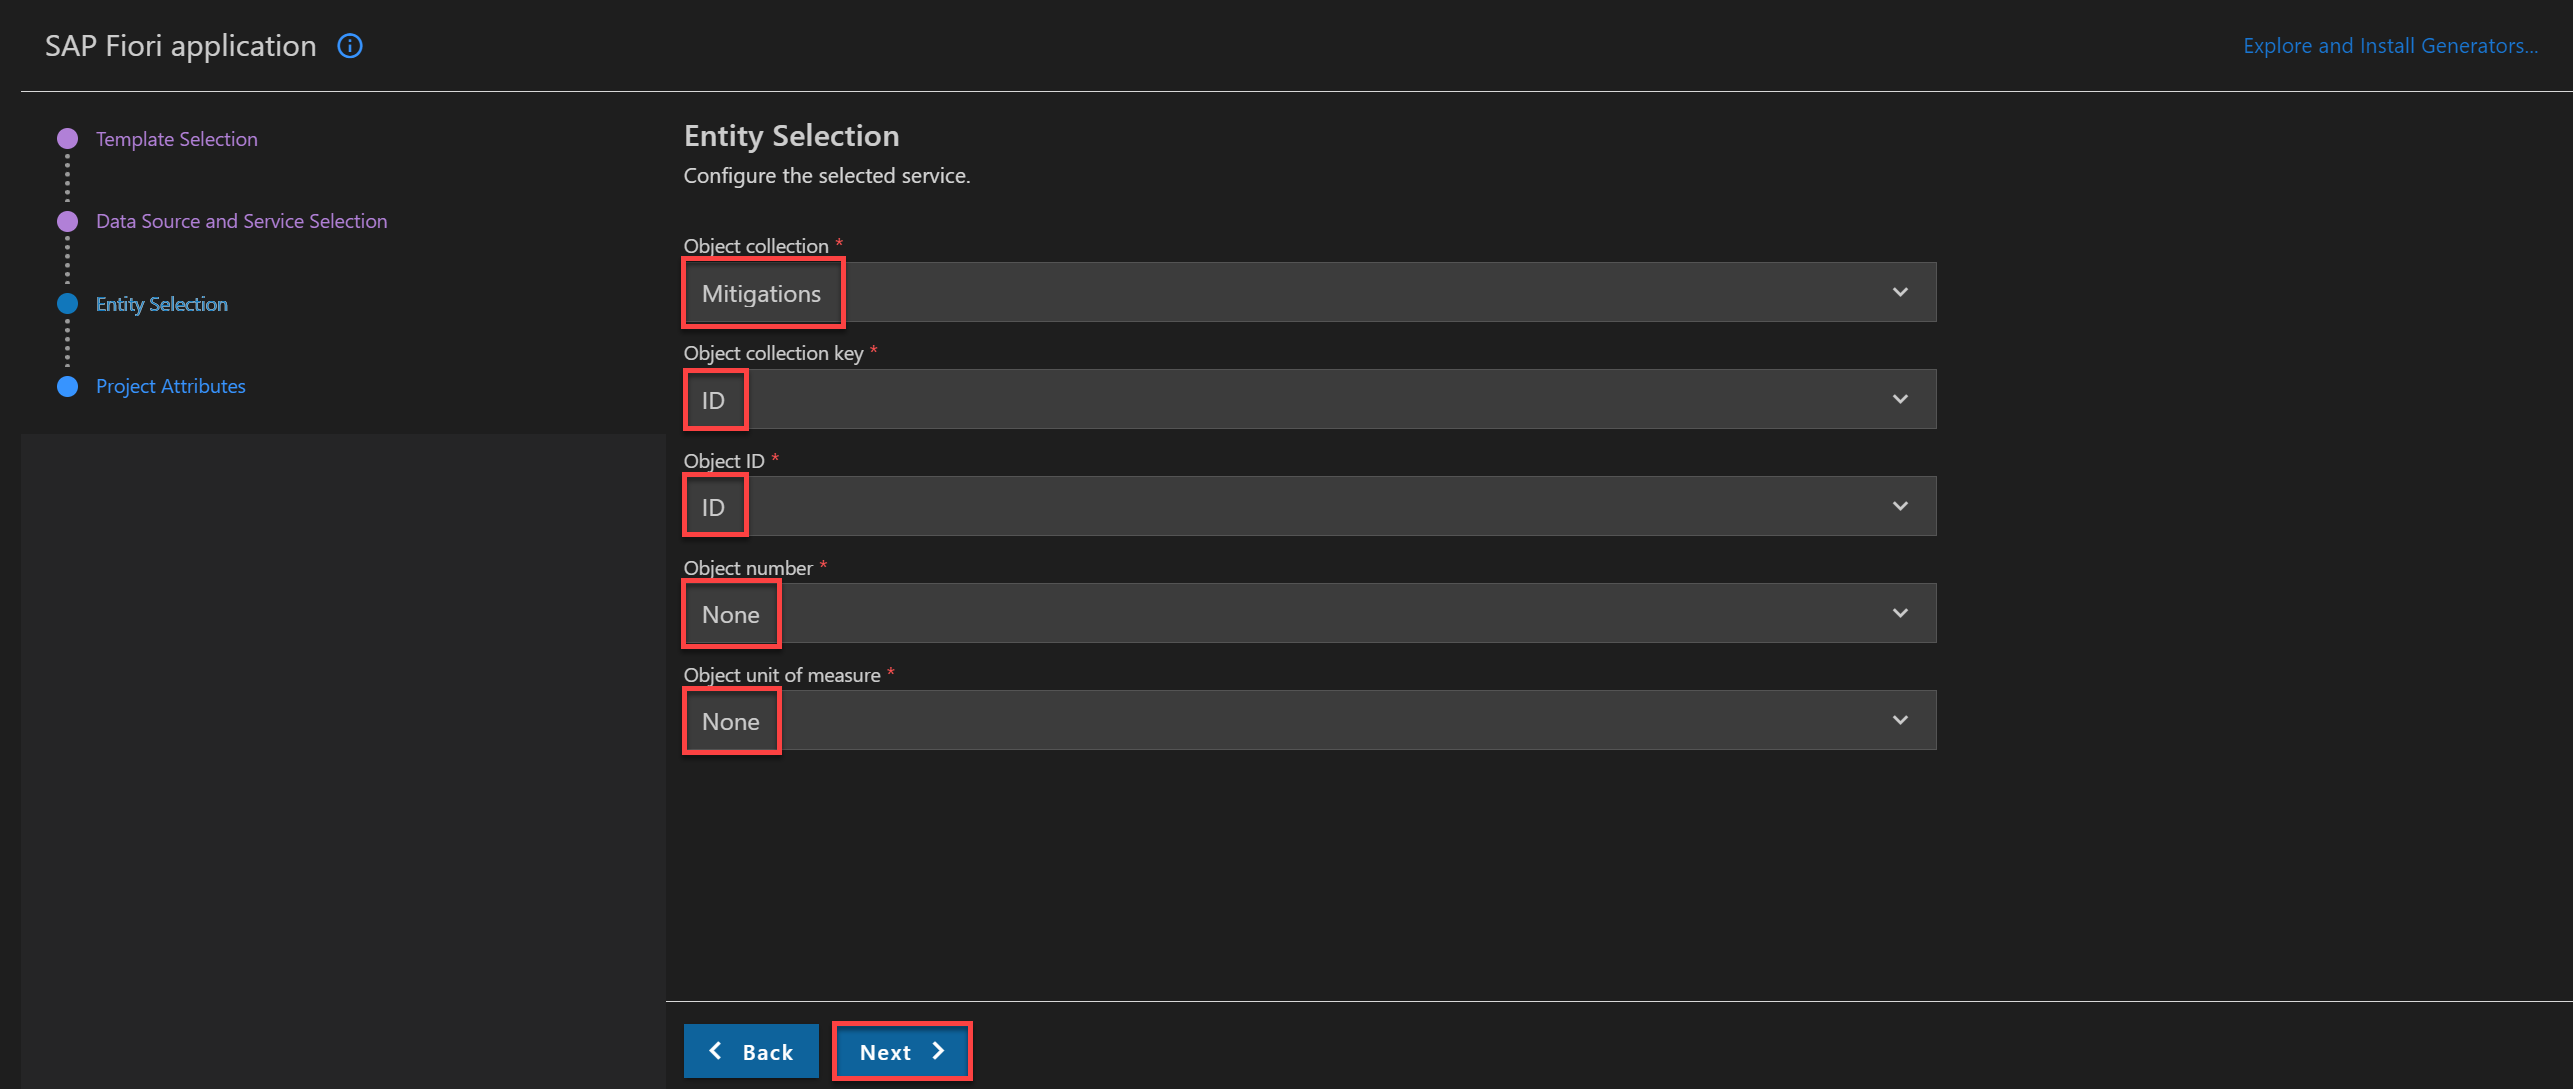Open the Object number dropdown showing None
Screen dimensions: 2573x1089
(x=1310, y=613)
